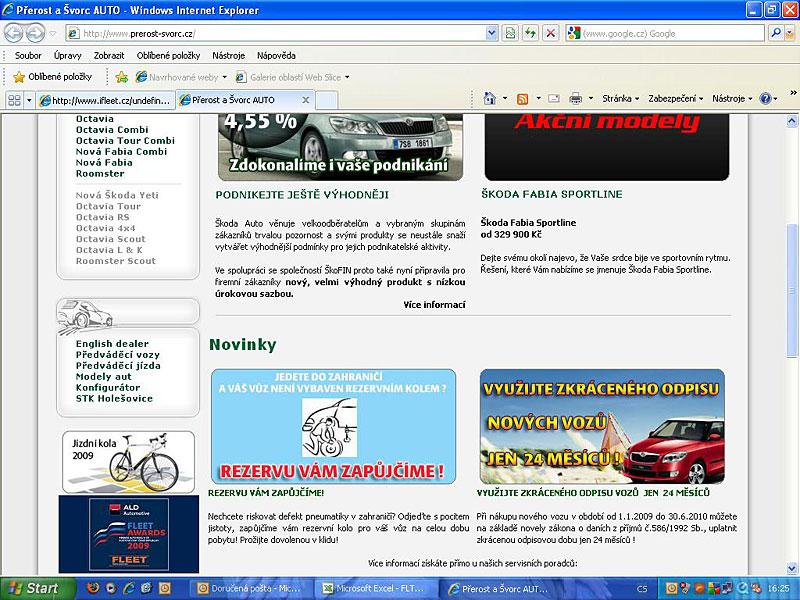Click the Více informací link
The height and width of the screenshot is (600, 800).
click(x=434, y=305)
